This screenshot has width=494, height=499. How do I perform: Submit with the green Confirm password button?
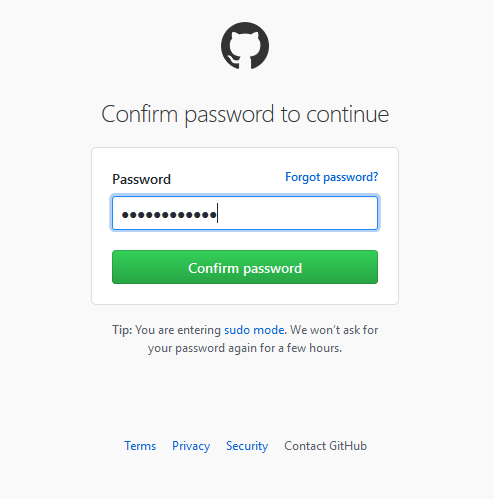point(245,267)
